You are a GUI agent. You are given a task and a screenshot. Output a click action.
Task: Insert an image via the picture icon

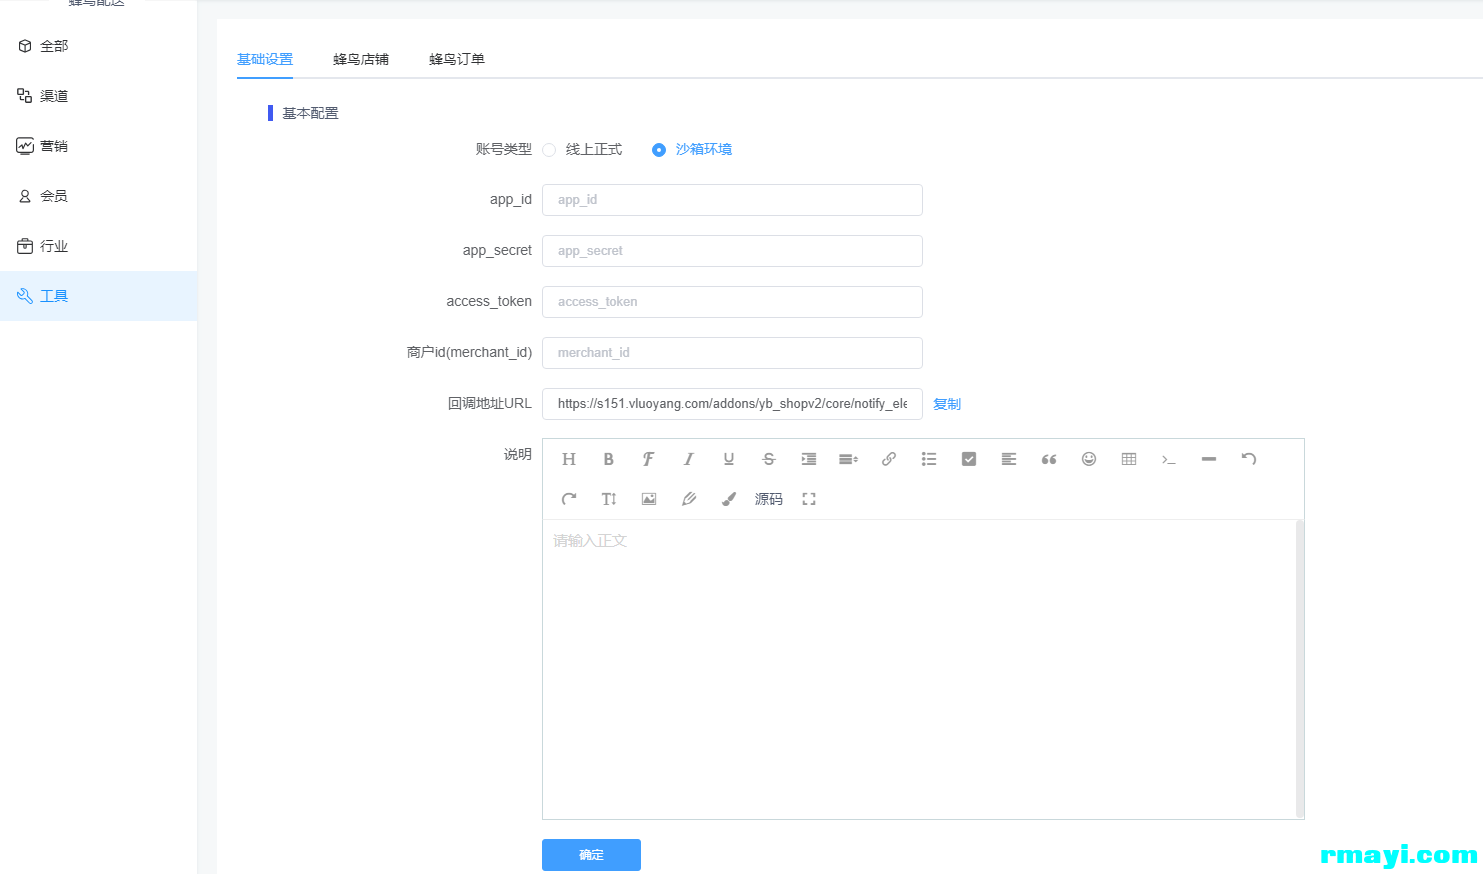click(x=649, y=499)
